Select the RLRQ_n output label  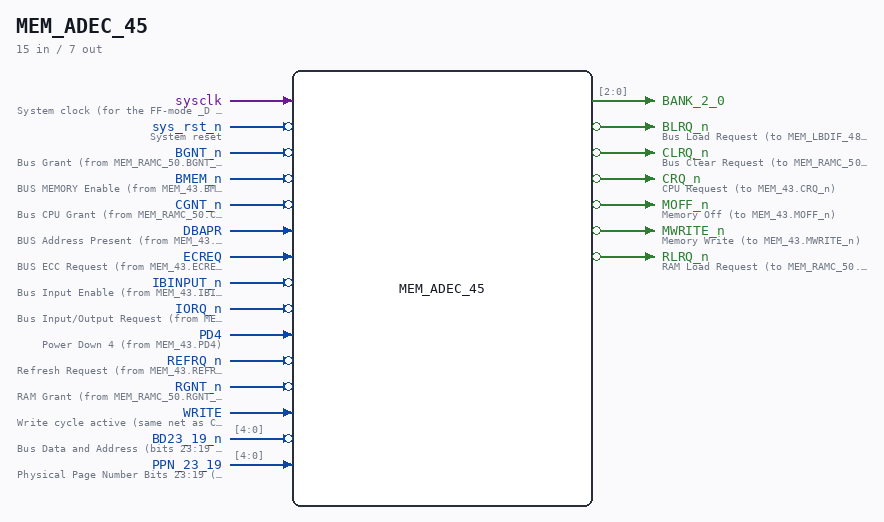pyautogui.click(x=685, y=256)
